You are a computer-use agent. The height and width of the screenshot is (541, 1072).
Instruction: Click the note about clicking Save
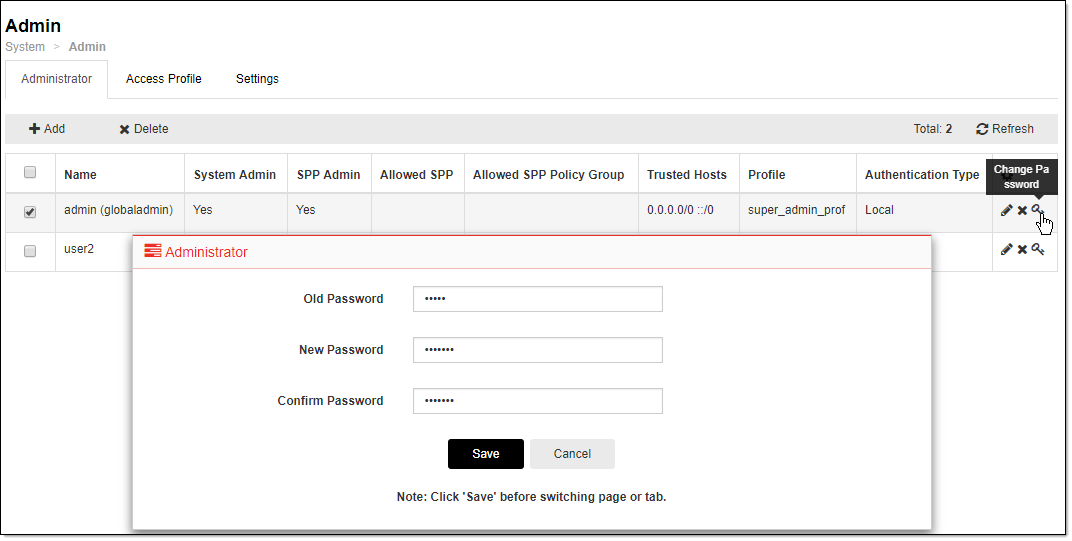pyautogui.click(x=531, y=497)
